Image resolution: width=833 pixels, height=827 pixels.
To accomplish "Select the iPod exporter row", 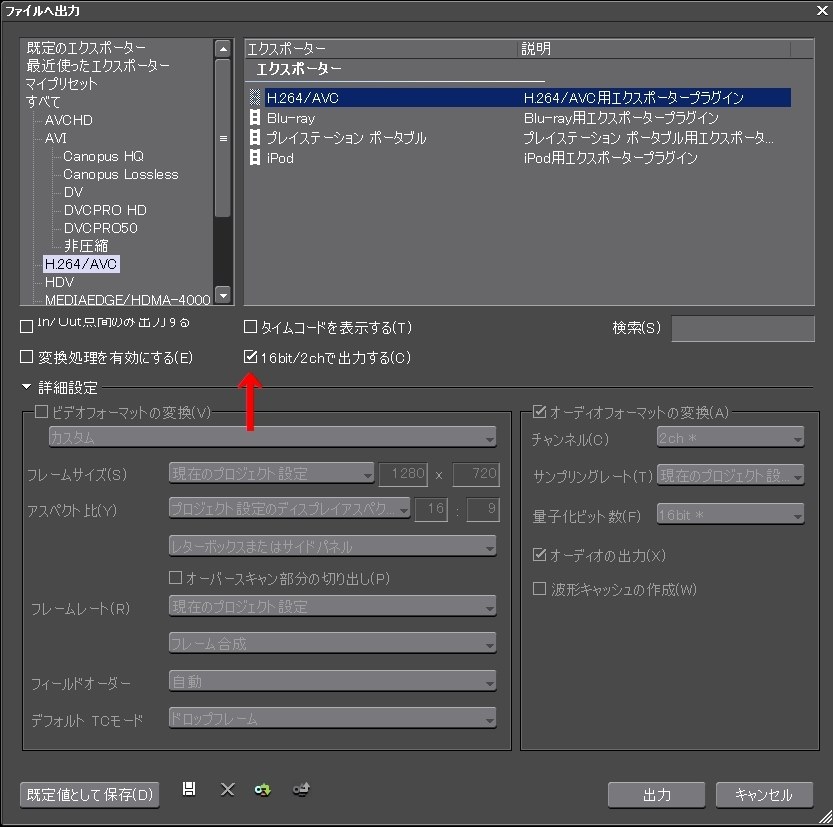I will tap(521, 157).
